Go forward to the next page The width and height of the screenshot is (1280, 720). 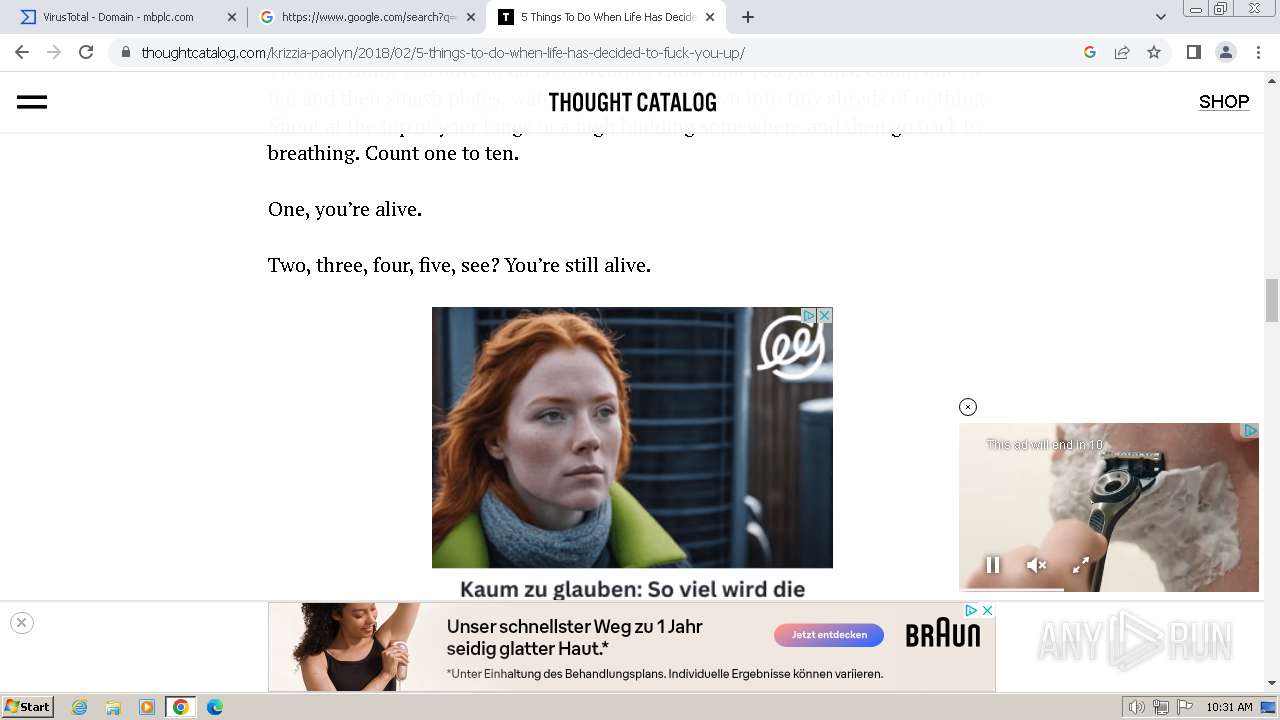(54, 52)
